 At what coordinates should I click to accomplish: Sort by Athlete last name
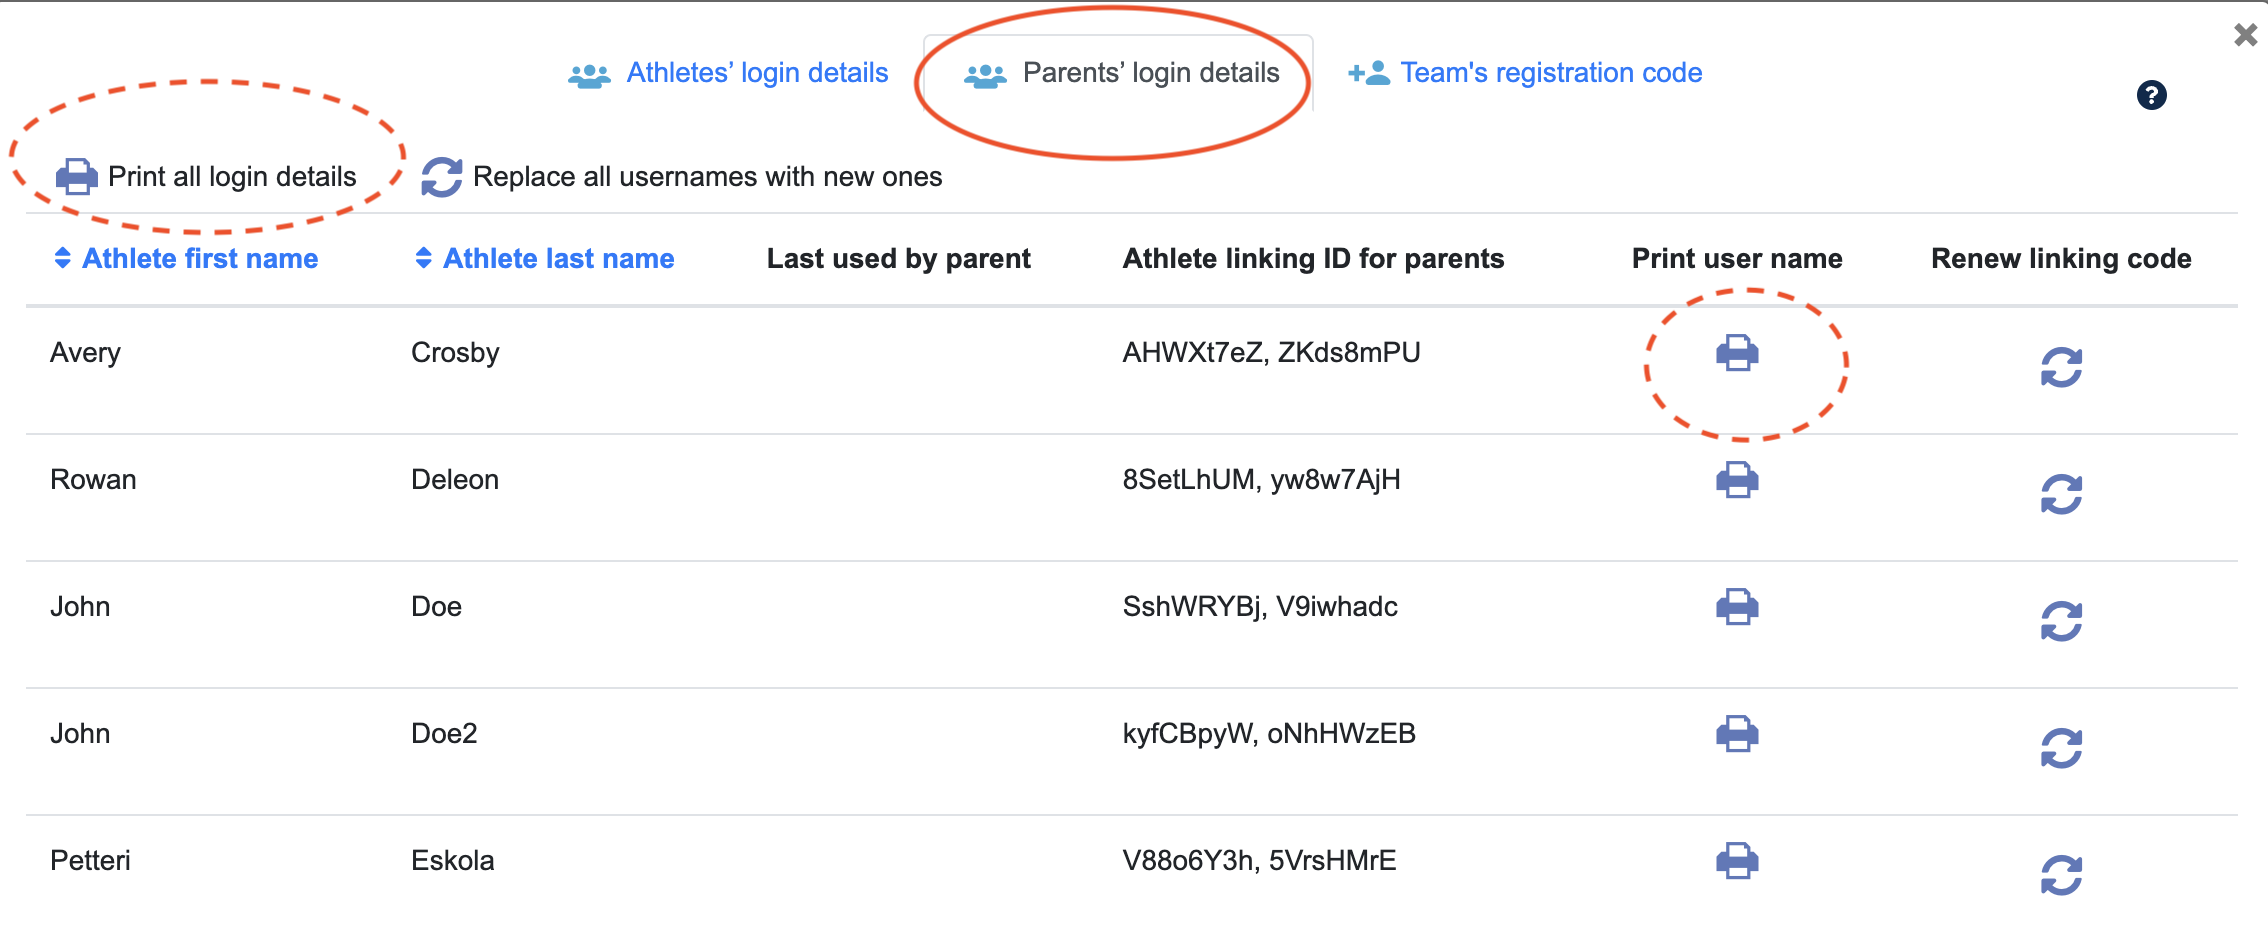pyautogui.click(x=558, y=259)
